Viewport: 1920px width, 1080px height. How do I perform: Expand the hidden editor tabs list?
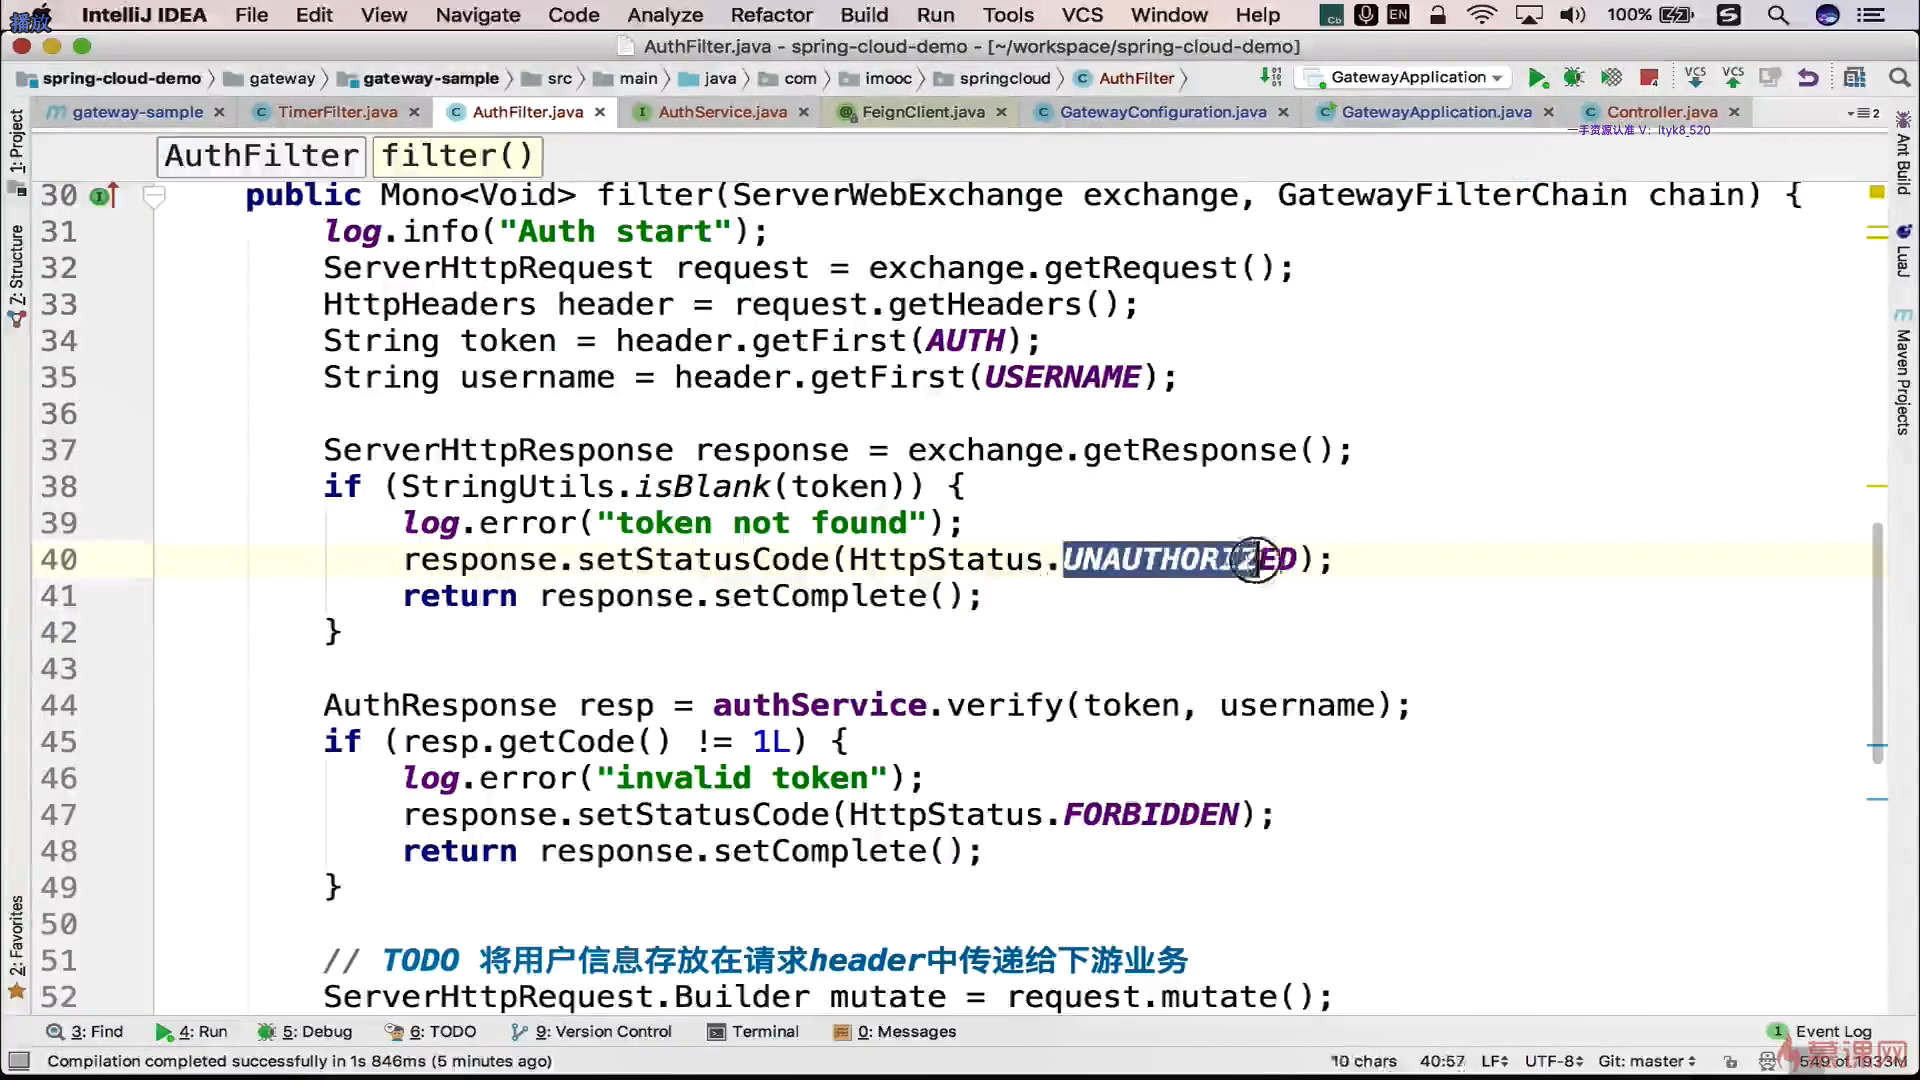point(1863,113)
